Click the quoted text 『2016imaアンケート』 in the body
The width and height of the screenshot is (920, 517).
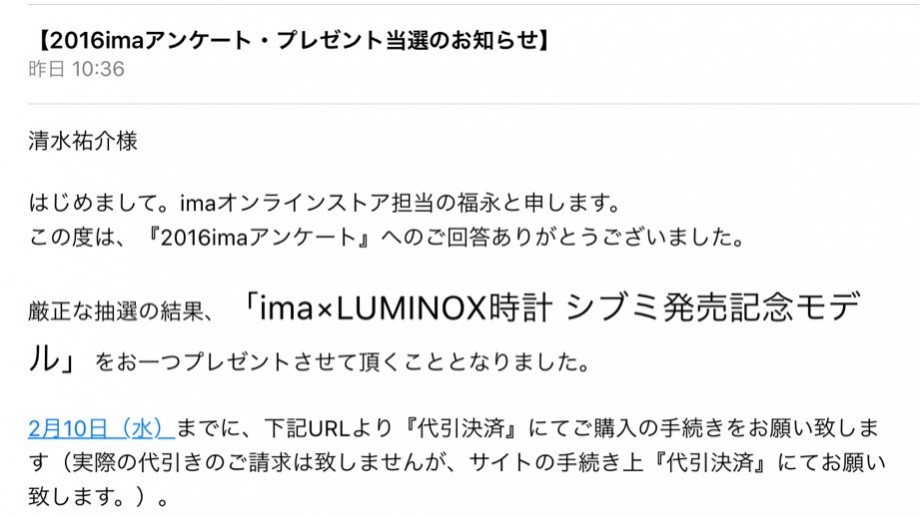pos(259,238)
